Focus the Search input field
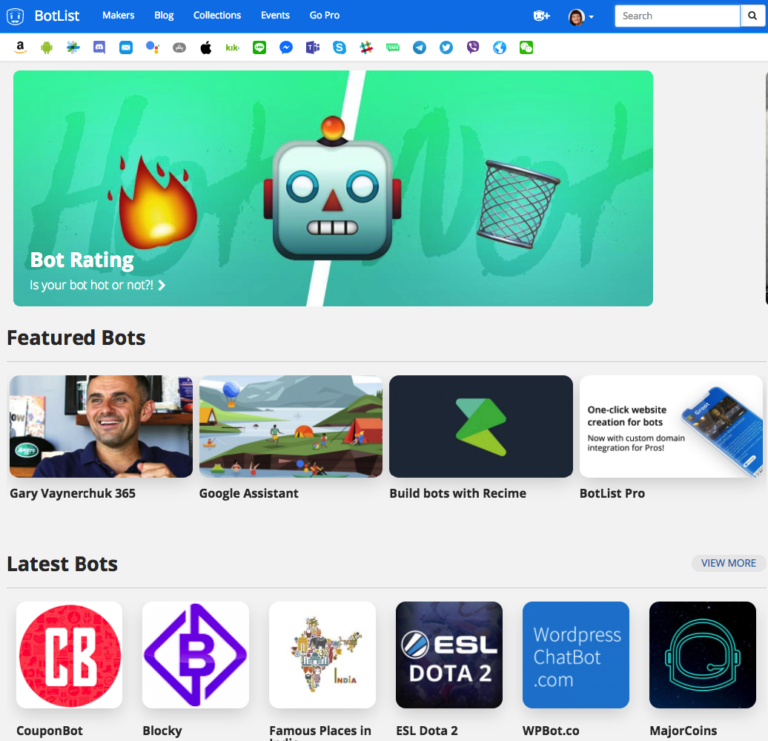The image size is (768, 741). (677, 16)
